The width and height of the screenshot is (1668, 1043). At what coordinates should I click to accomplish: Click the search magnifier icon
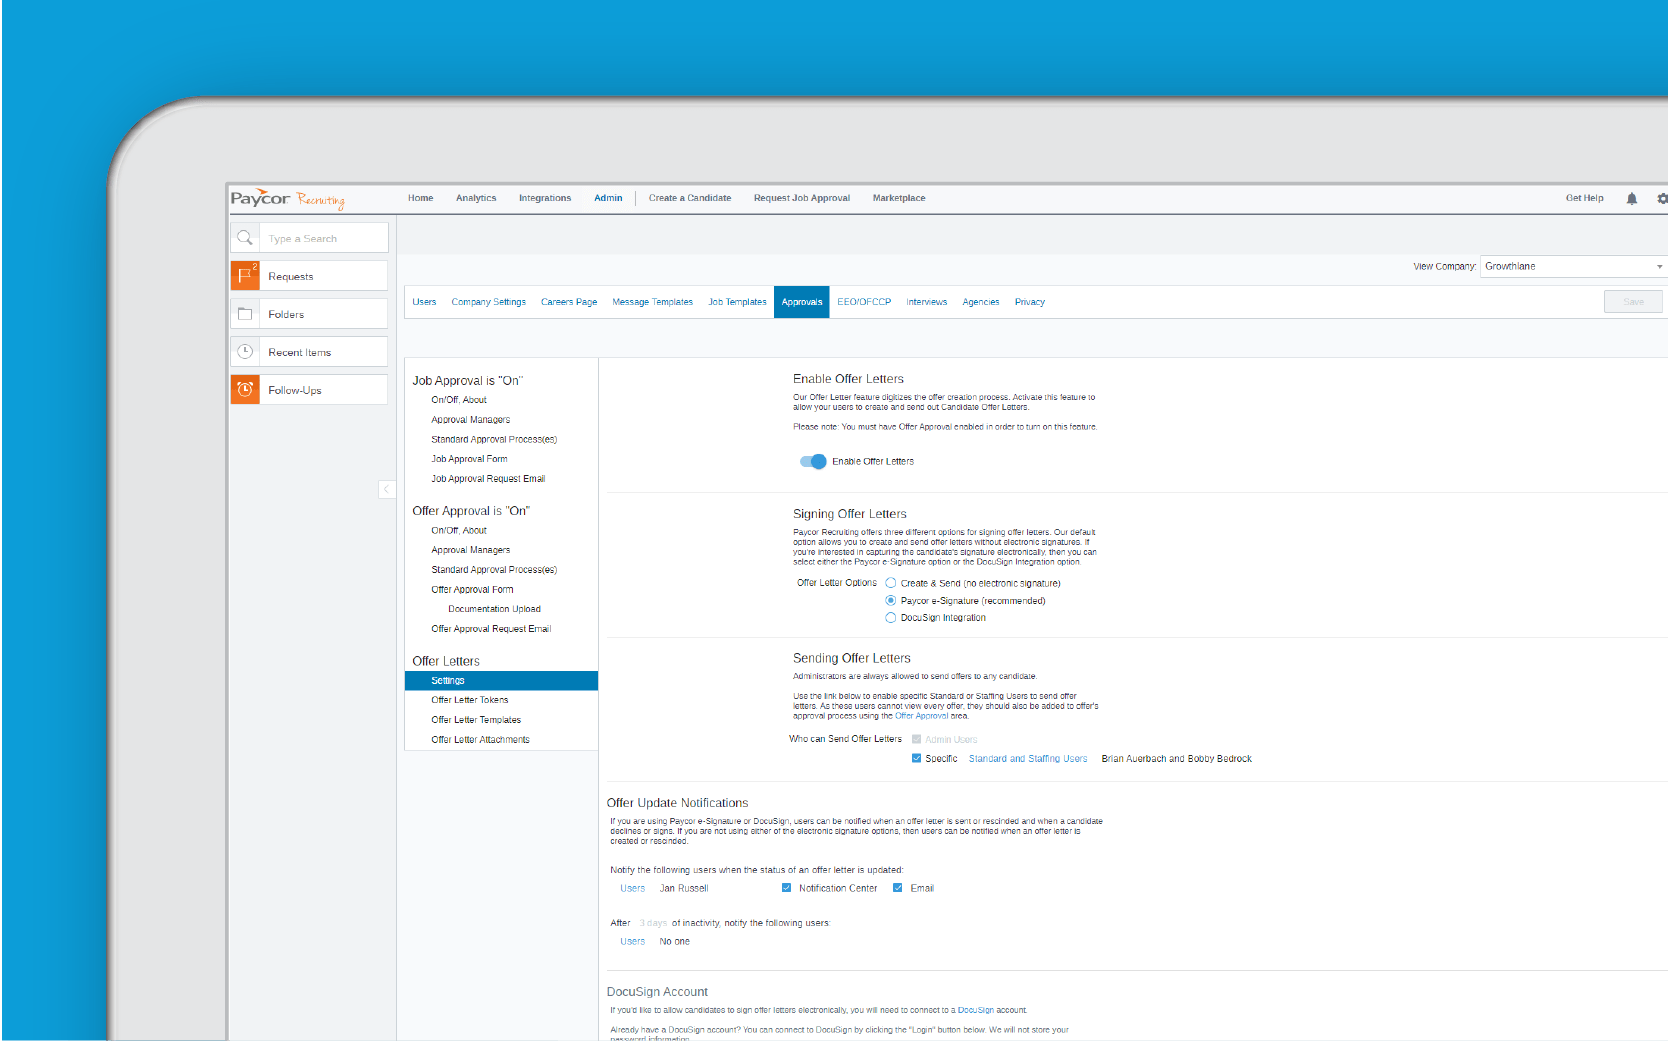[x=245, y=238]
